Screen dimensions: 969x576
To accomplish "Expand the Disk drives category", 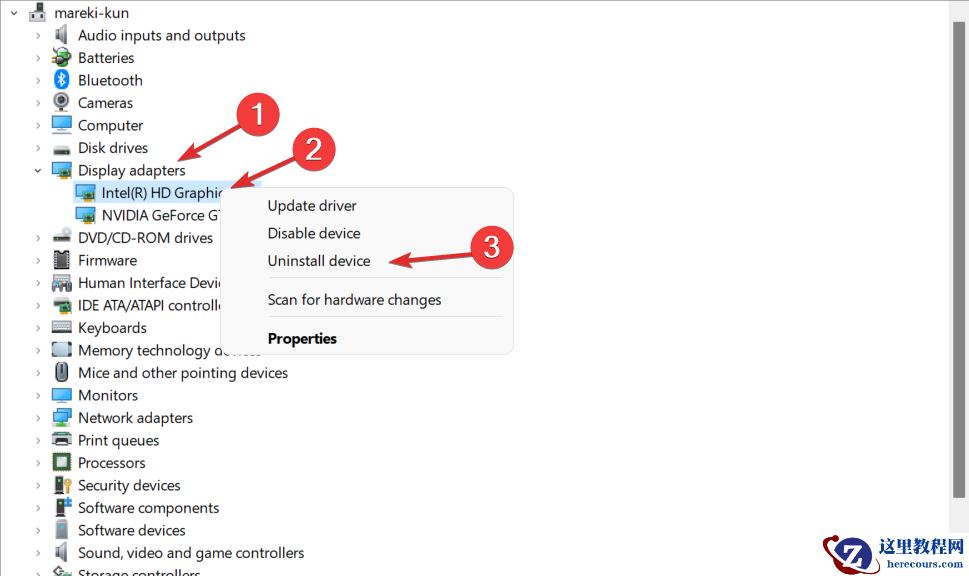I will 38,148.
